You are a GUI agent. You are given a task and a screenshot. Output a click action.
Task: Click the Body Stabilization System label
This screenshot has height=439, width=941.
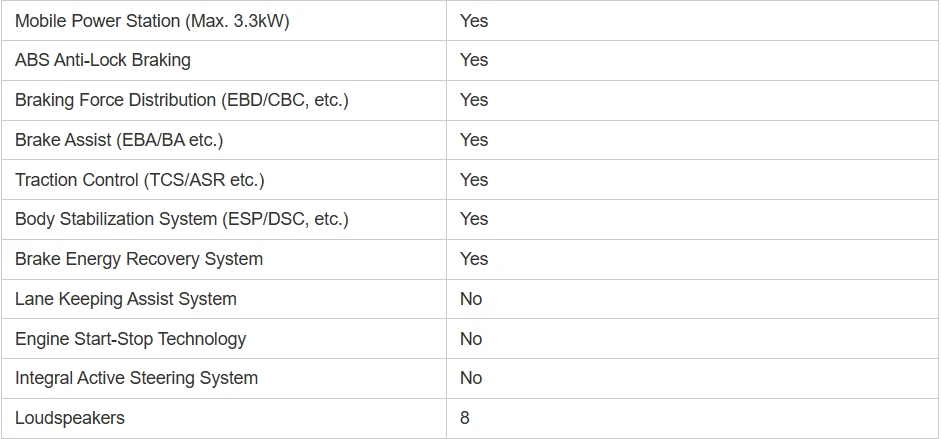[x=181, y=219]
